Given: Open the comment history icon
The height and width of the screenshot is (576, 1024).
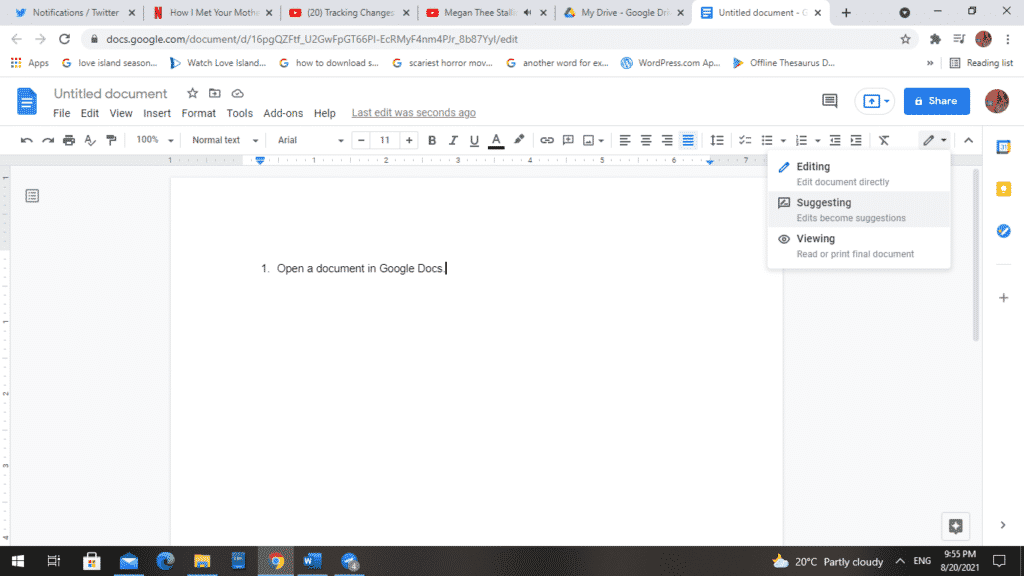Looking at the screenshot, I should [x=829, y=101].
